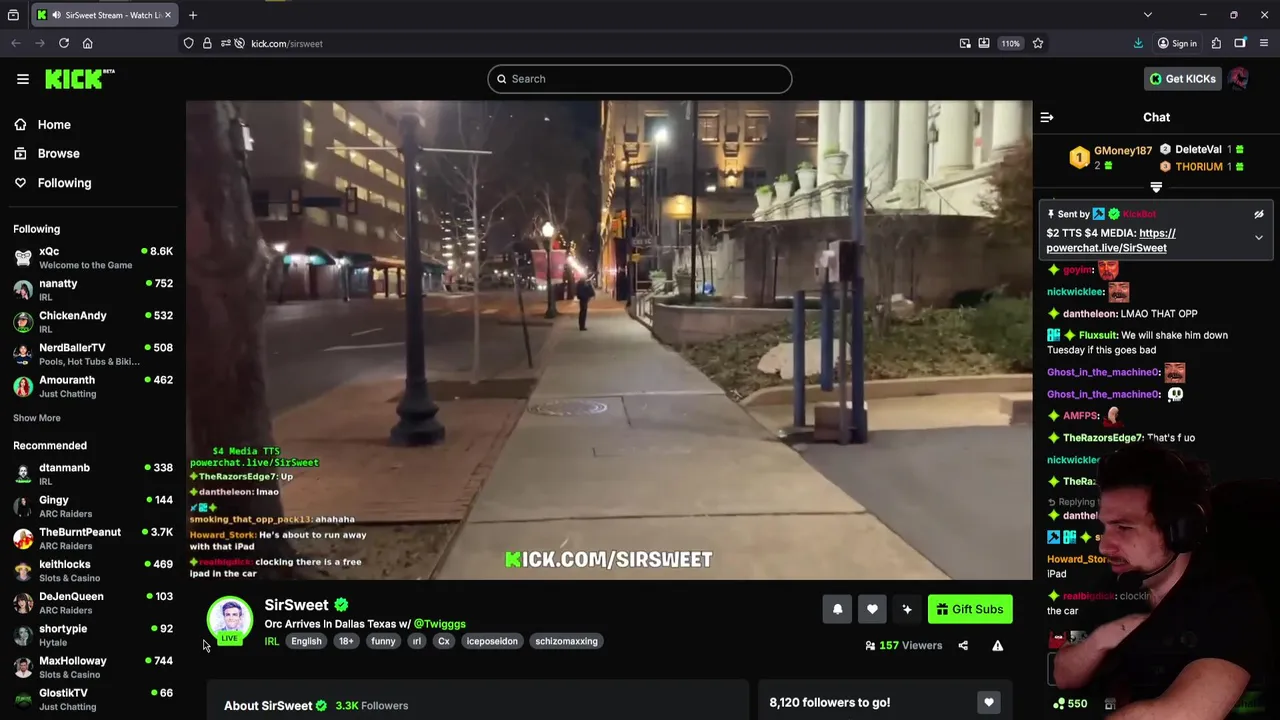
Task: Click the Gift Subs button
Action: (x=970, y=609)
